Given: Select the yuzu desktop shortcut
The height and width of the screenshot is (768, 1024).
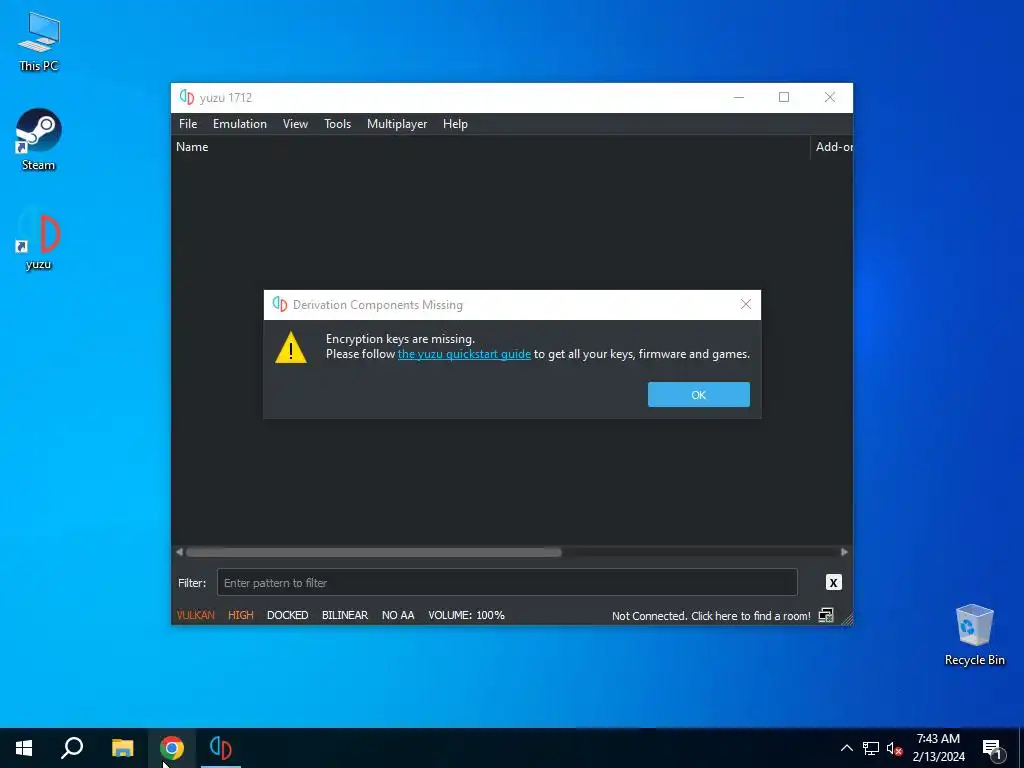Looking at the screenshot, I should point(39,238).
